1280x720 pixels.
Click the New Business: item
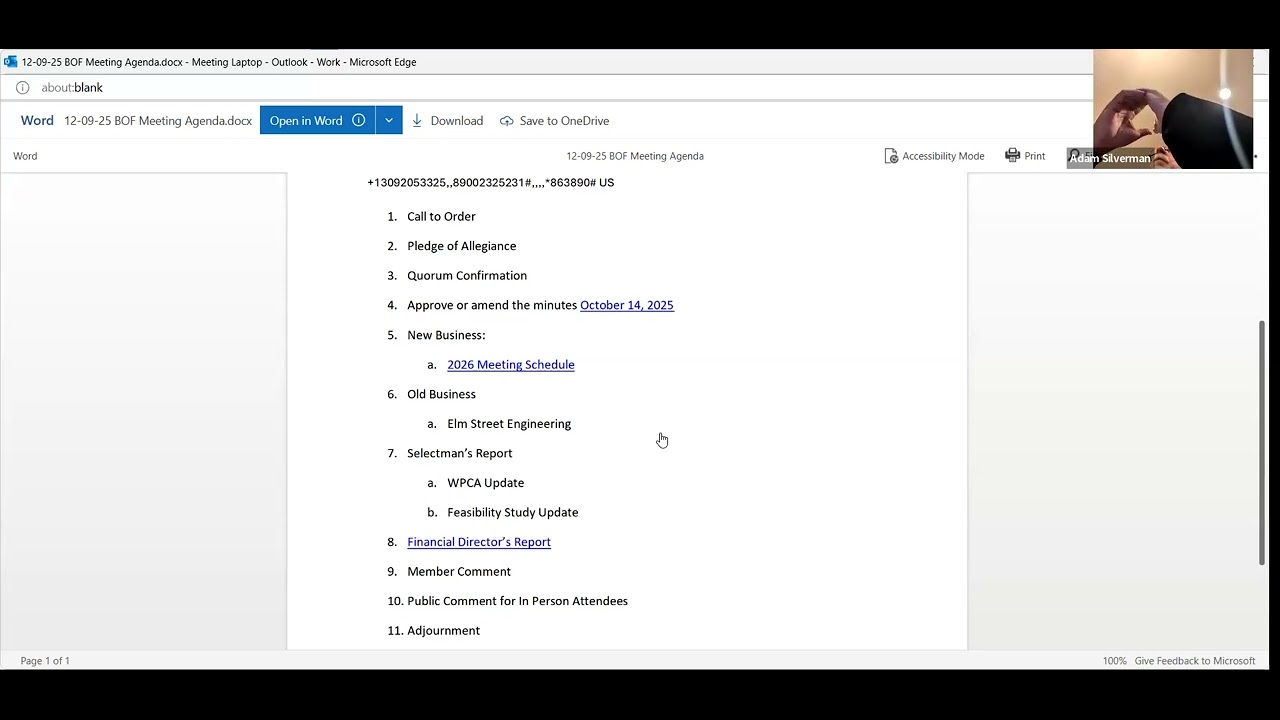pyautogui.click(x=446, y=335)
